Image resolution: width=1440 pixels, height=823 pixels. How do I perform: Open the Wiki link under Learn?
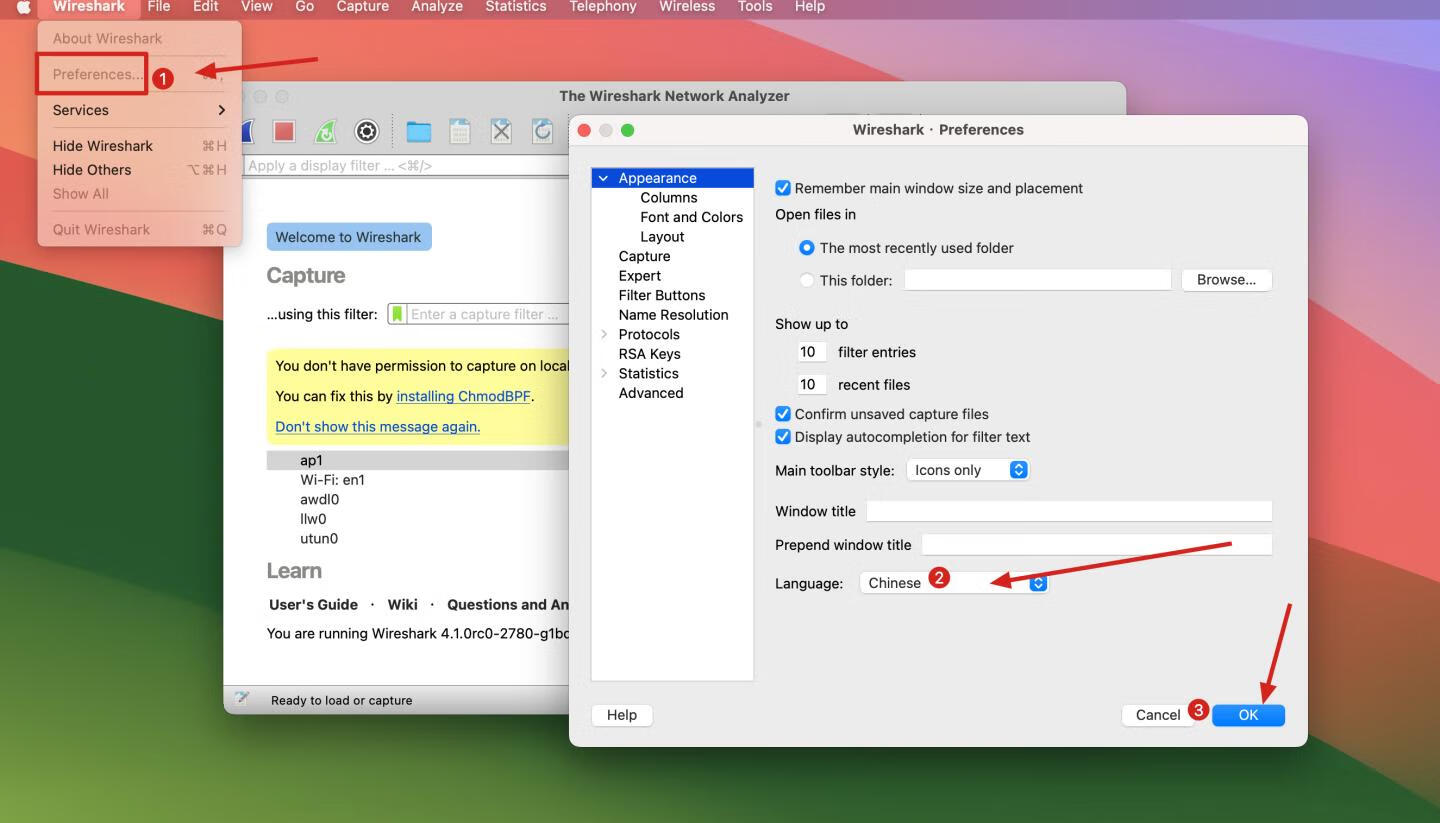pyautogui.click(x=402, y=604)
